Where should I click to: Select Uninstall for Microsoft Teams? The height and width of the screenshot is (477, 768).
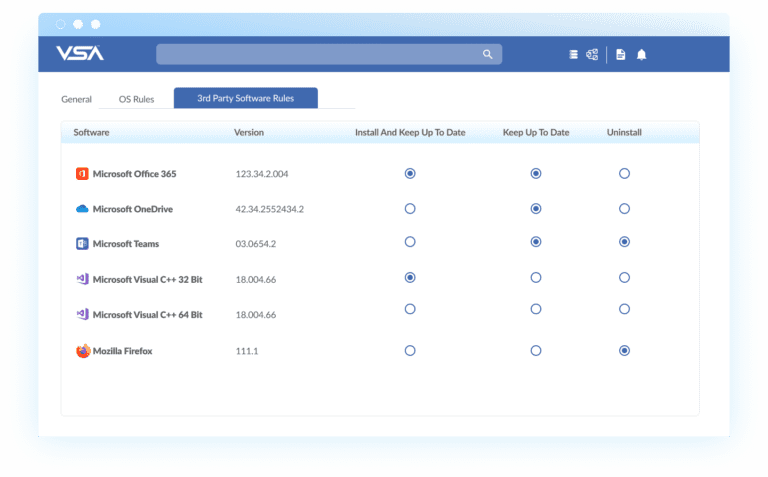[624, 242]
